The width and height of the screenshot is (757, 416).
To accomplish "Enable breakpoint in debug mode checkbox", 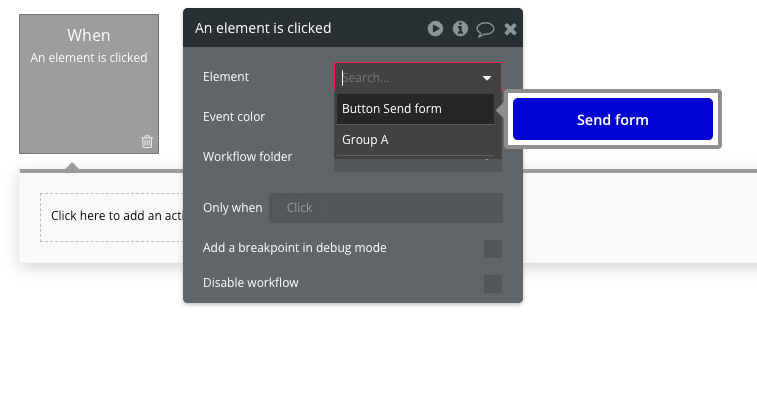I will 492,249.
